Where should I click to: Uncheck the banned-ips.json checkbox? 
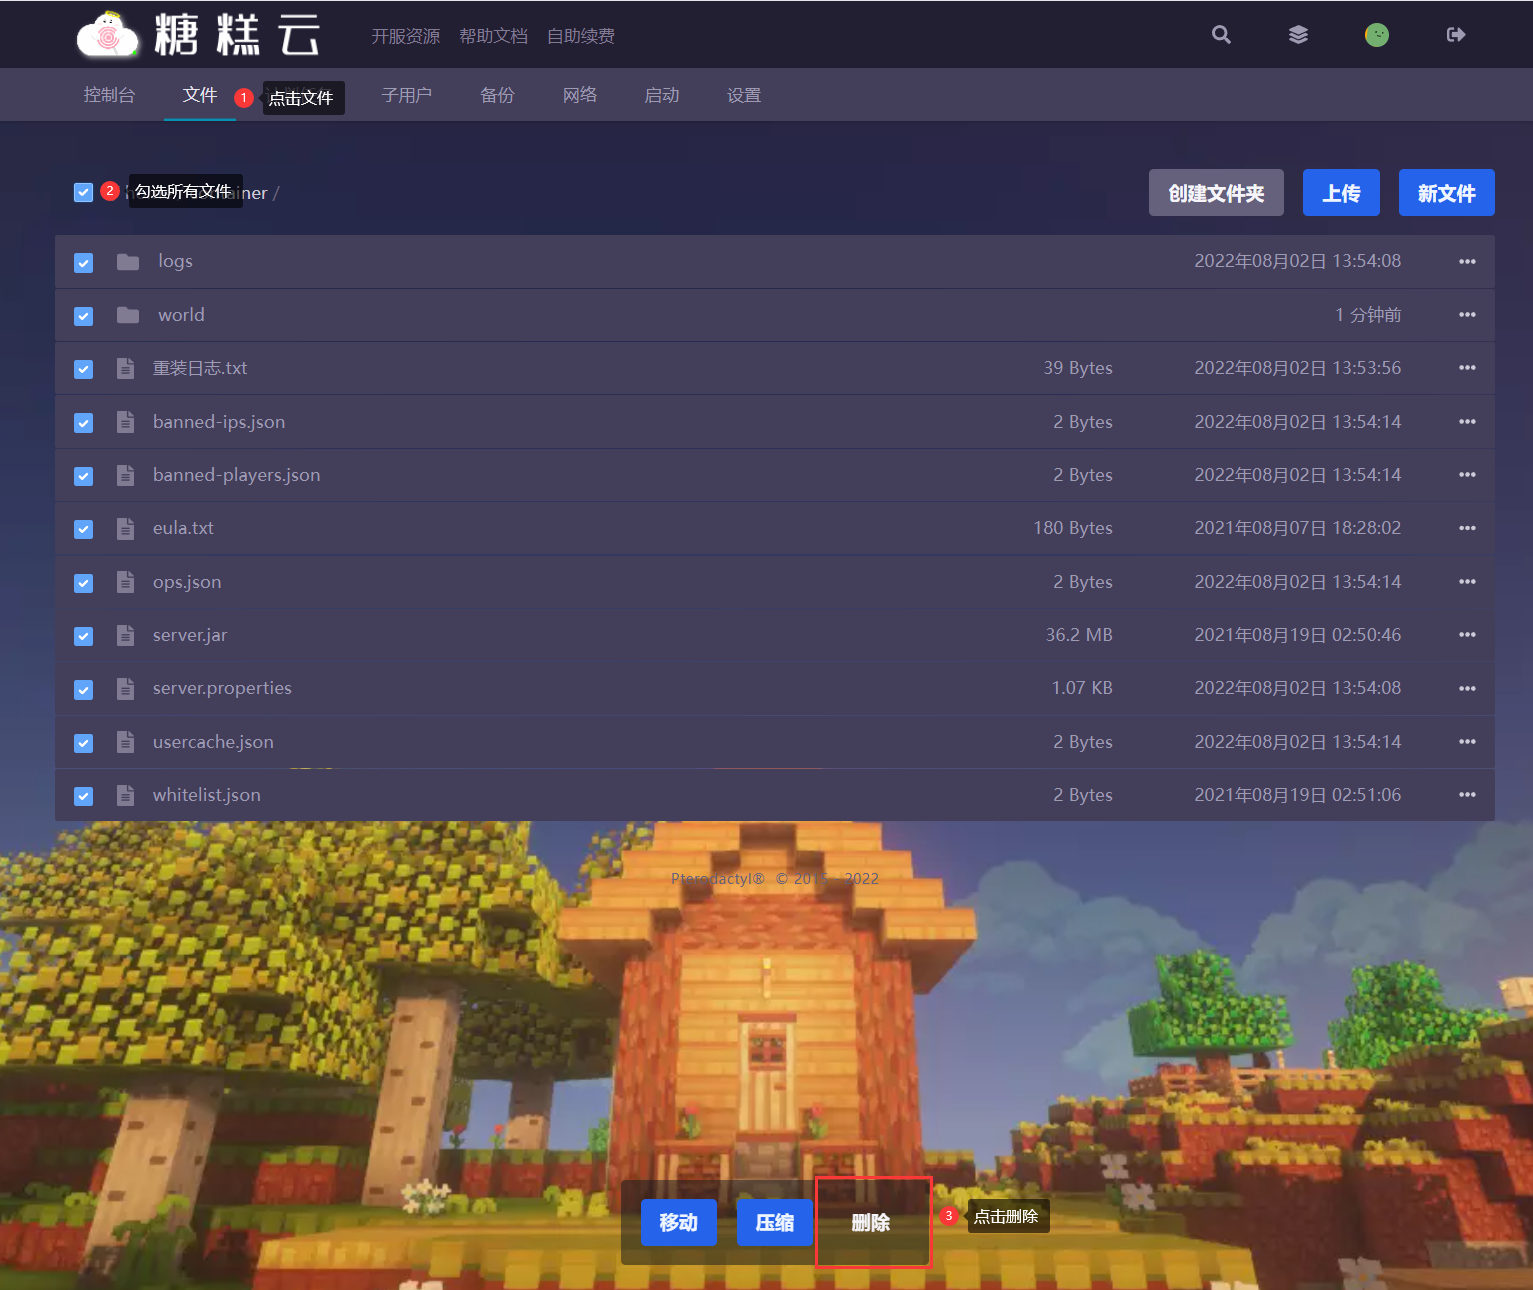click(84, 423)
